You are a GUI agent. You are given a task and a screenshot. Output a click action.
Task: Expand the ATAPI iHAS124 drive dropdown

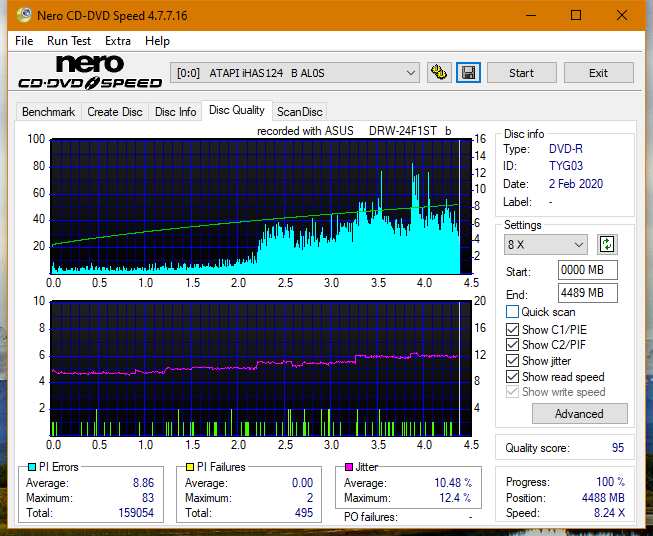[295, 73]
